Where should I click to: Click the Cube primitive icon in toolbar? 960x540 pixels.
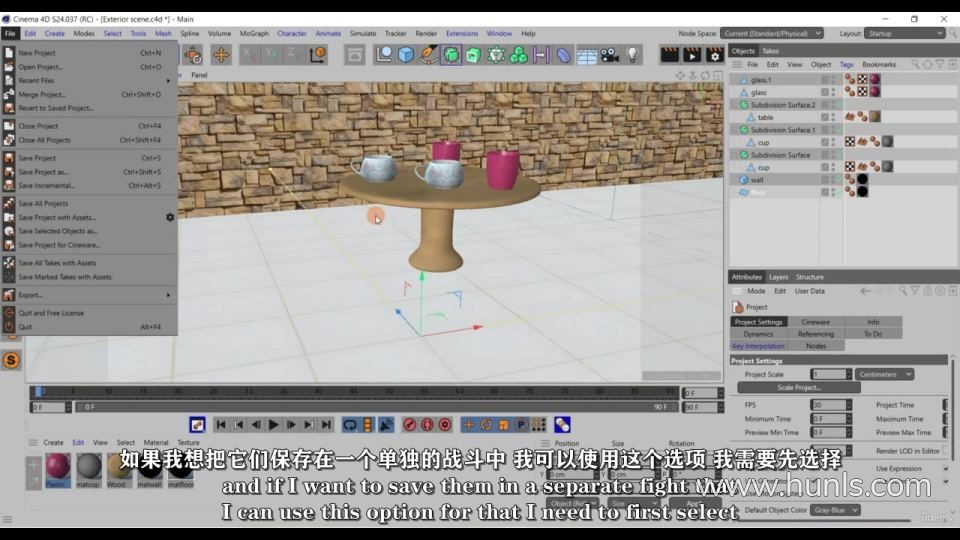coord(406,55)
